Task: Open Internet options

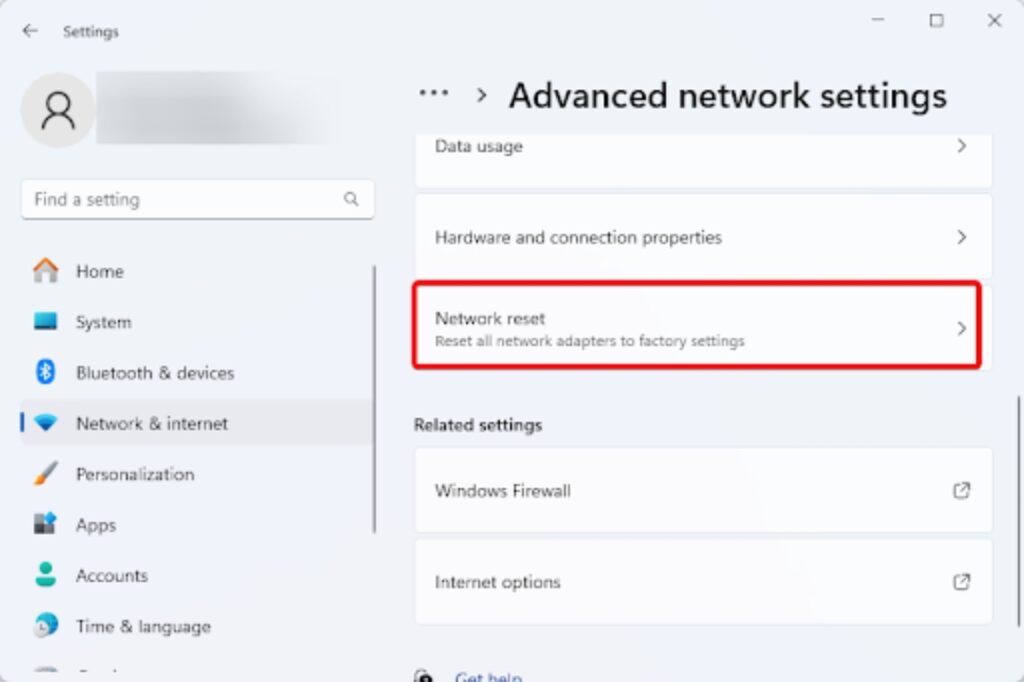Action: point(498,582)
